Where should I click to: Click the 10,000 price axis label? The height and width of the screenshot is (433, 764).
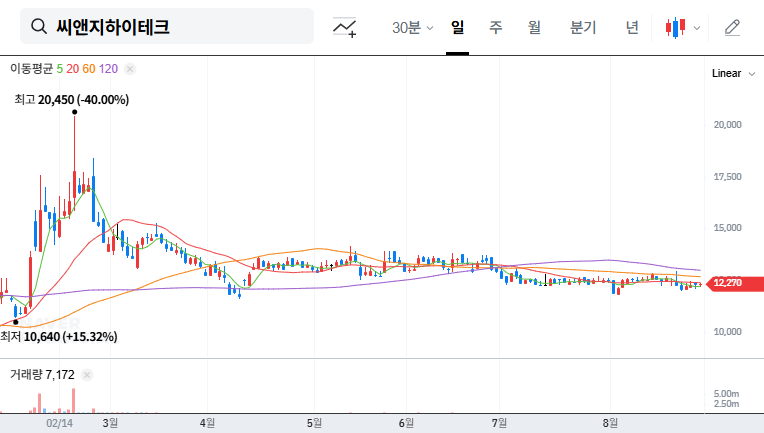[727, 332]
